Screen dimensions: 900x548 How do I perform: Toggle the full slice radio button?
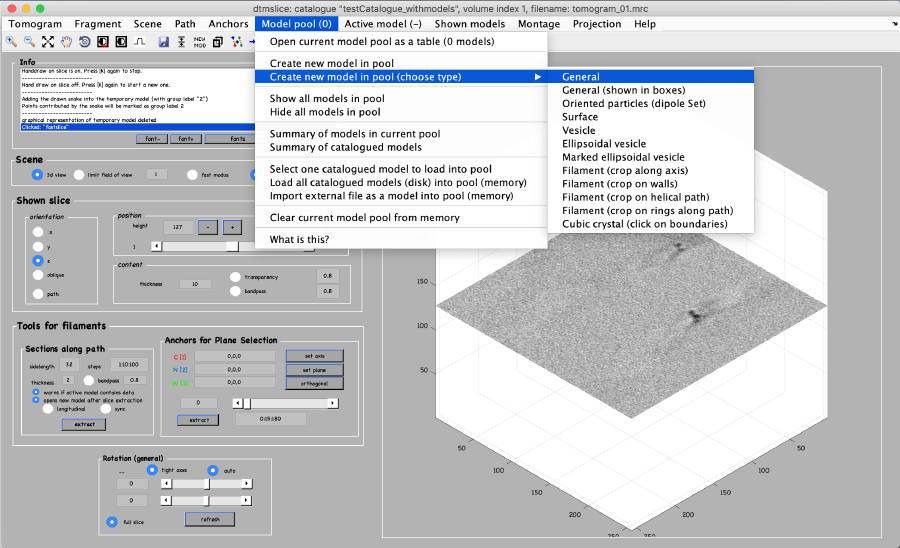pyautogui.click(x=111, y=521)
